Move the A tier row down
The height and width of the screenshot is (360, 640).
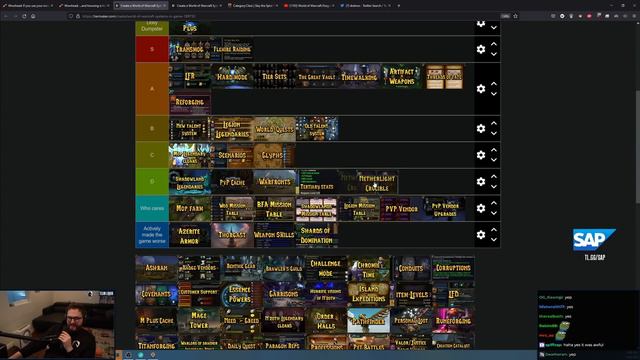(x=494, y=94)
